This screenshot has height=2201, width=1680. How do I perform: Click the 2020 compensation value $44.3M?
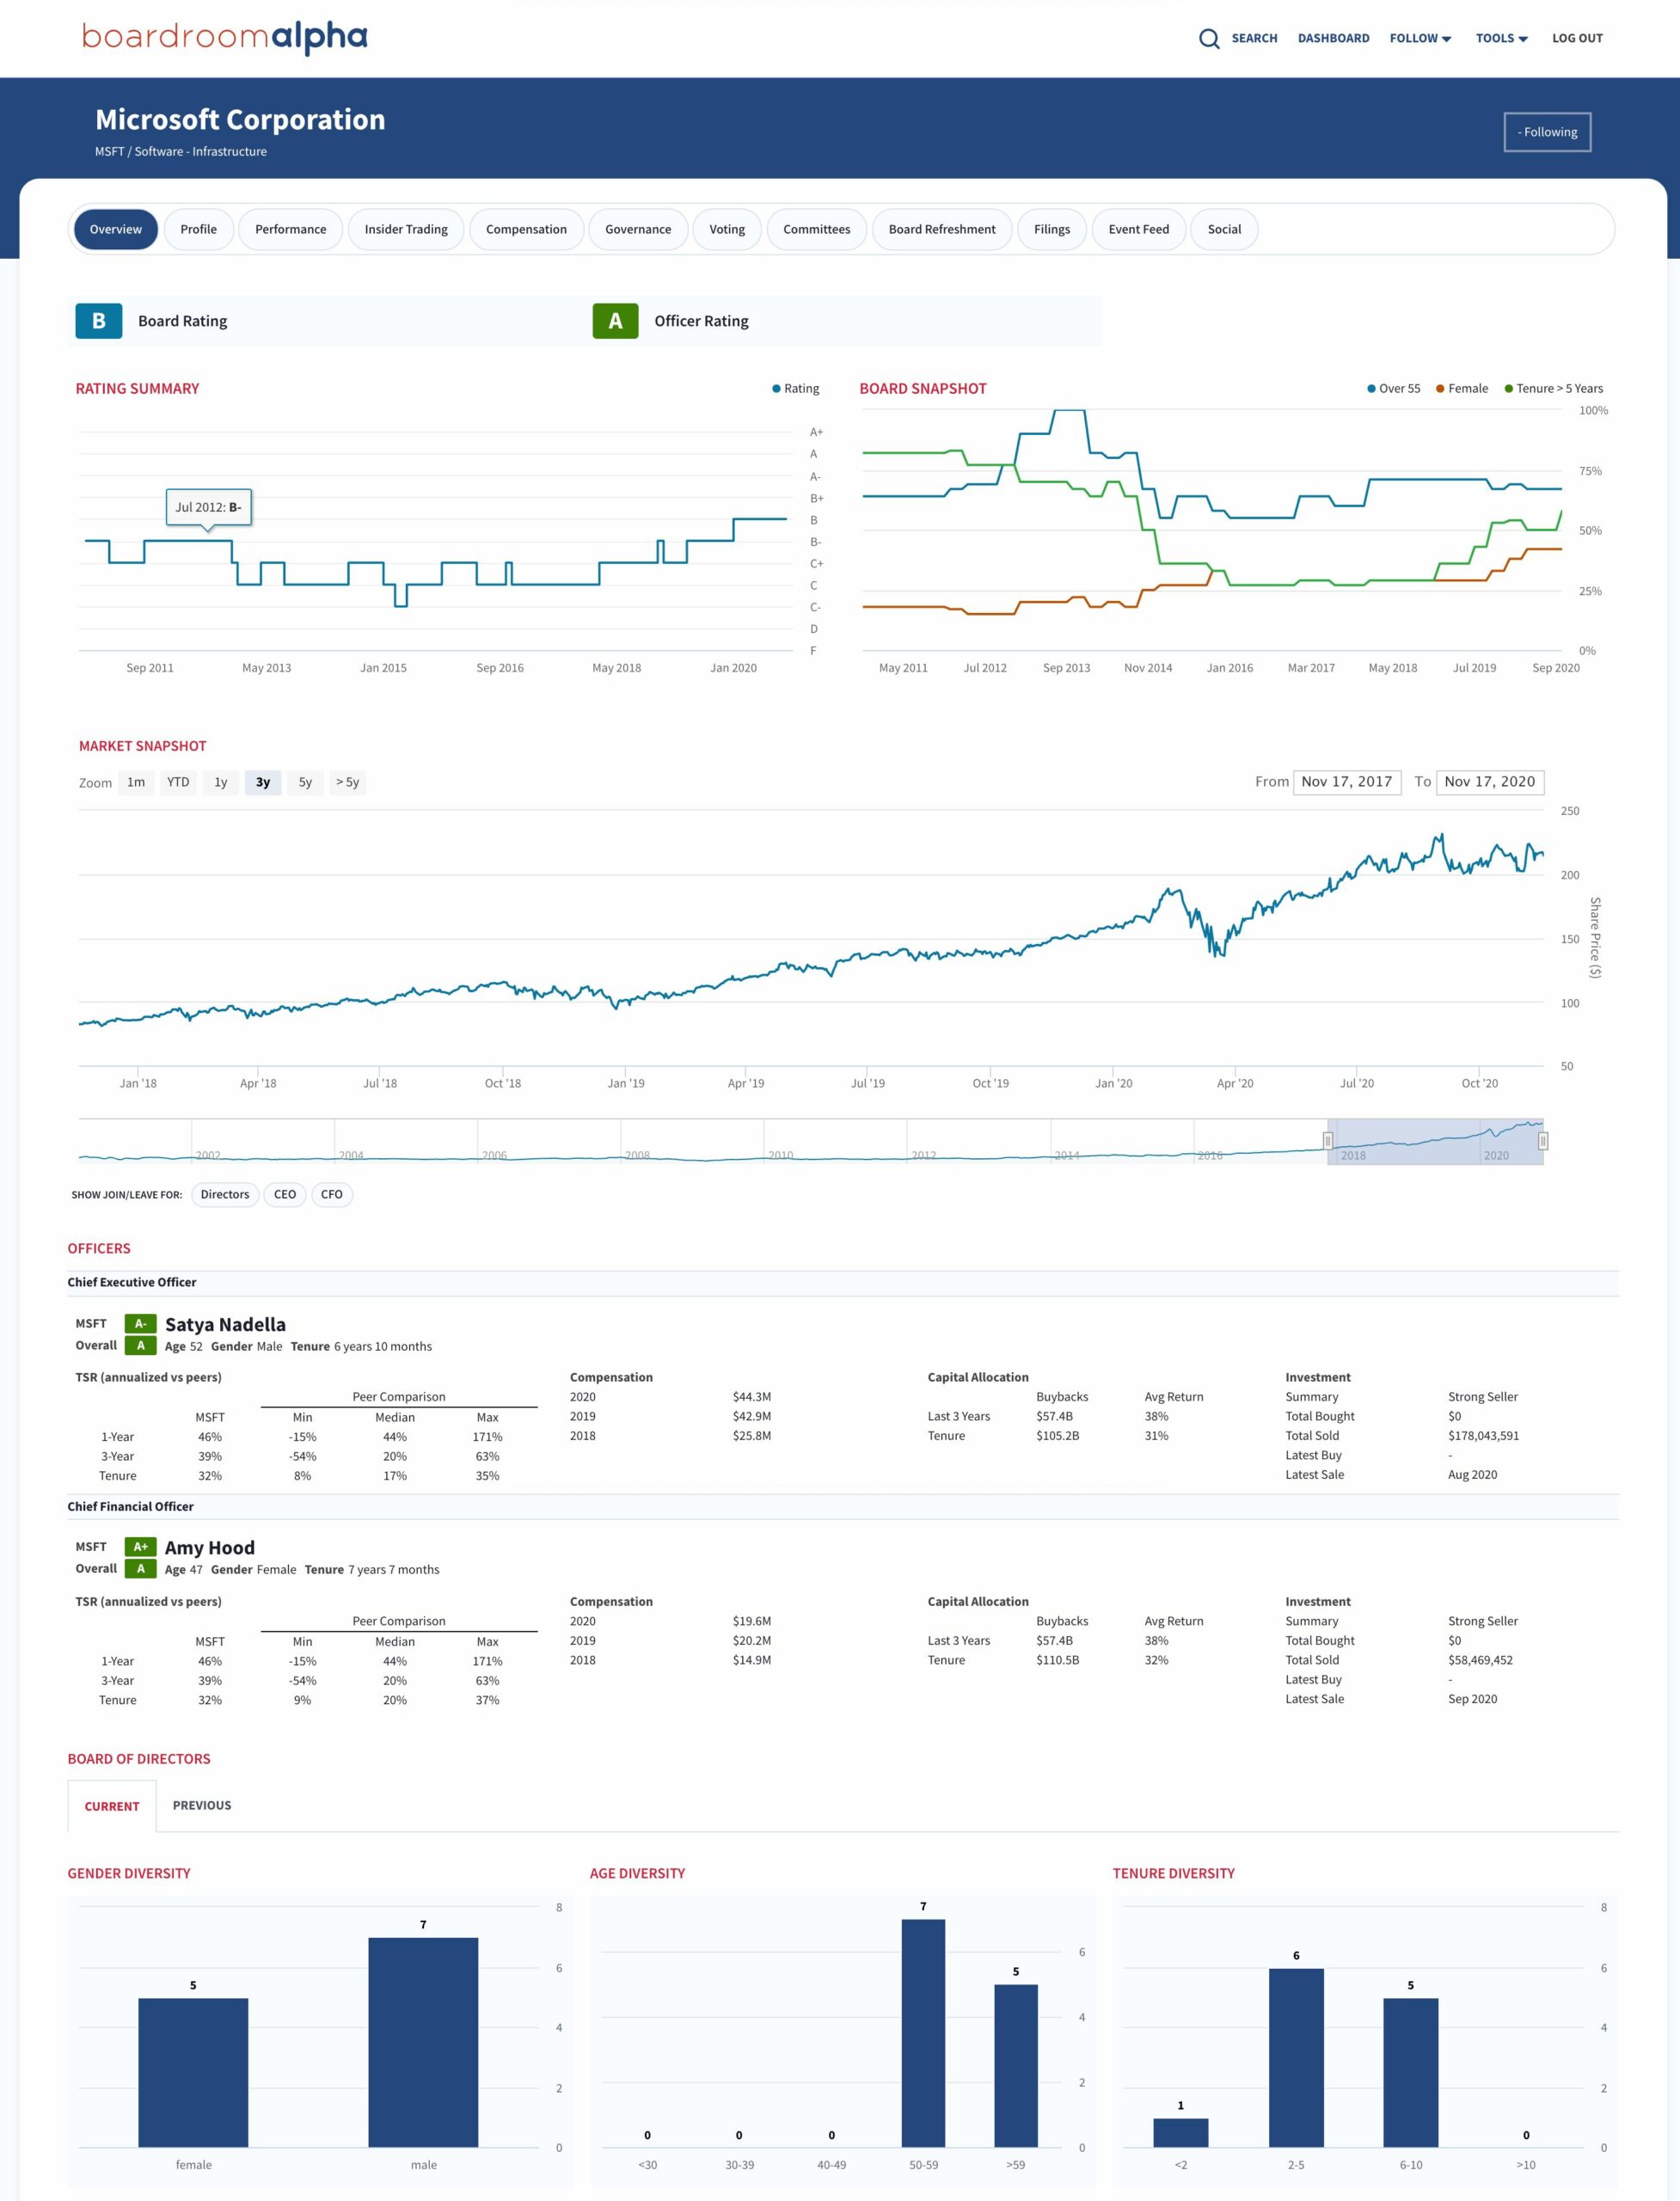(752, 1396)
